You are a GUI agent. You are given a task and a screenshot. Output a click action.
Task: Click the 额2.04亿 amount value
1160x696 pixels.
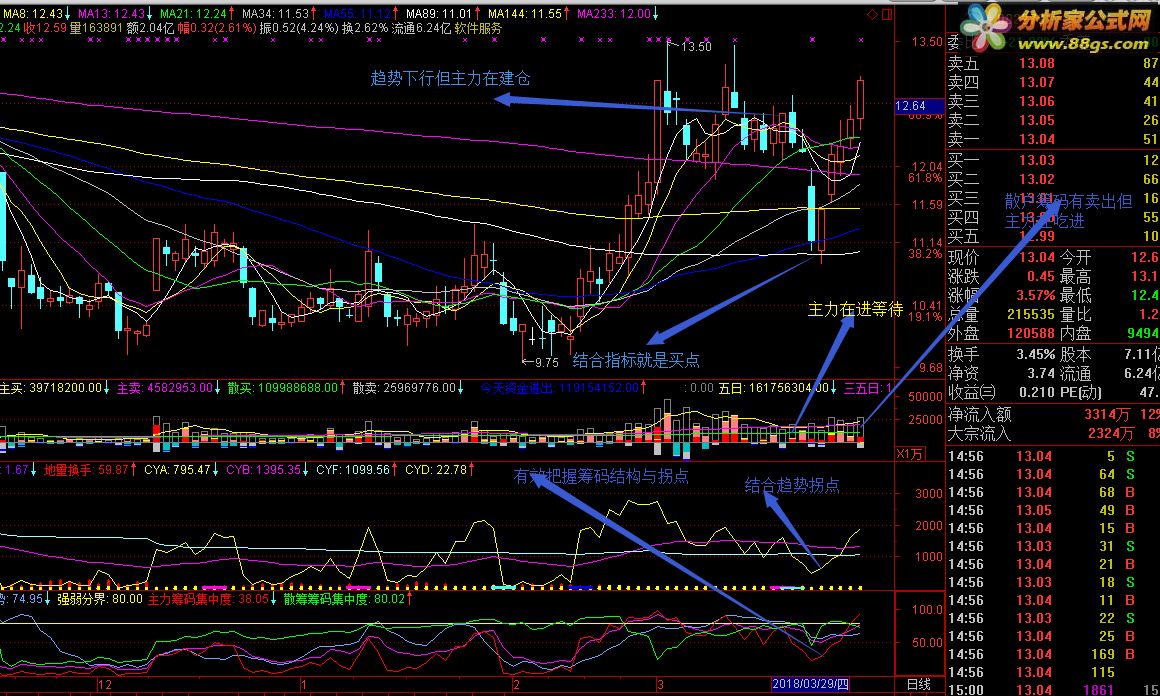tap(149, 28)
